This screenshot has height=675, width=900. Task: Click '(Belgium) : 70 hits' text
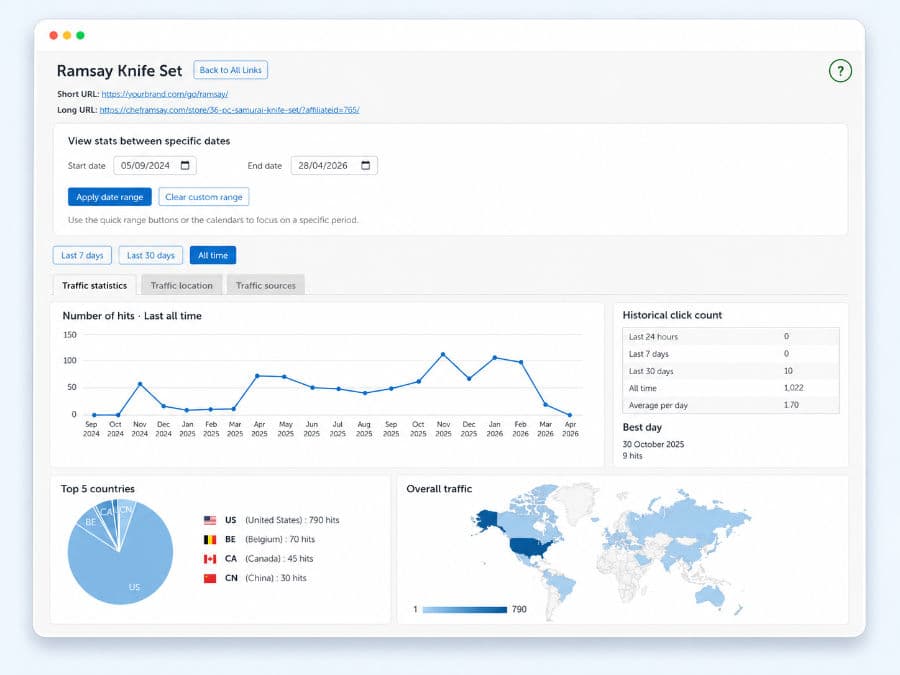coord(280,540)
